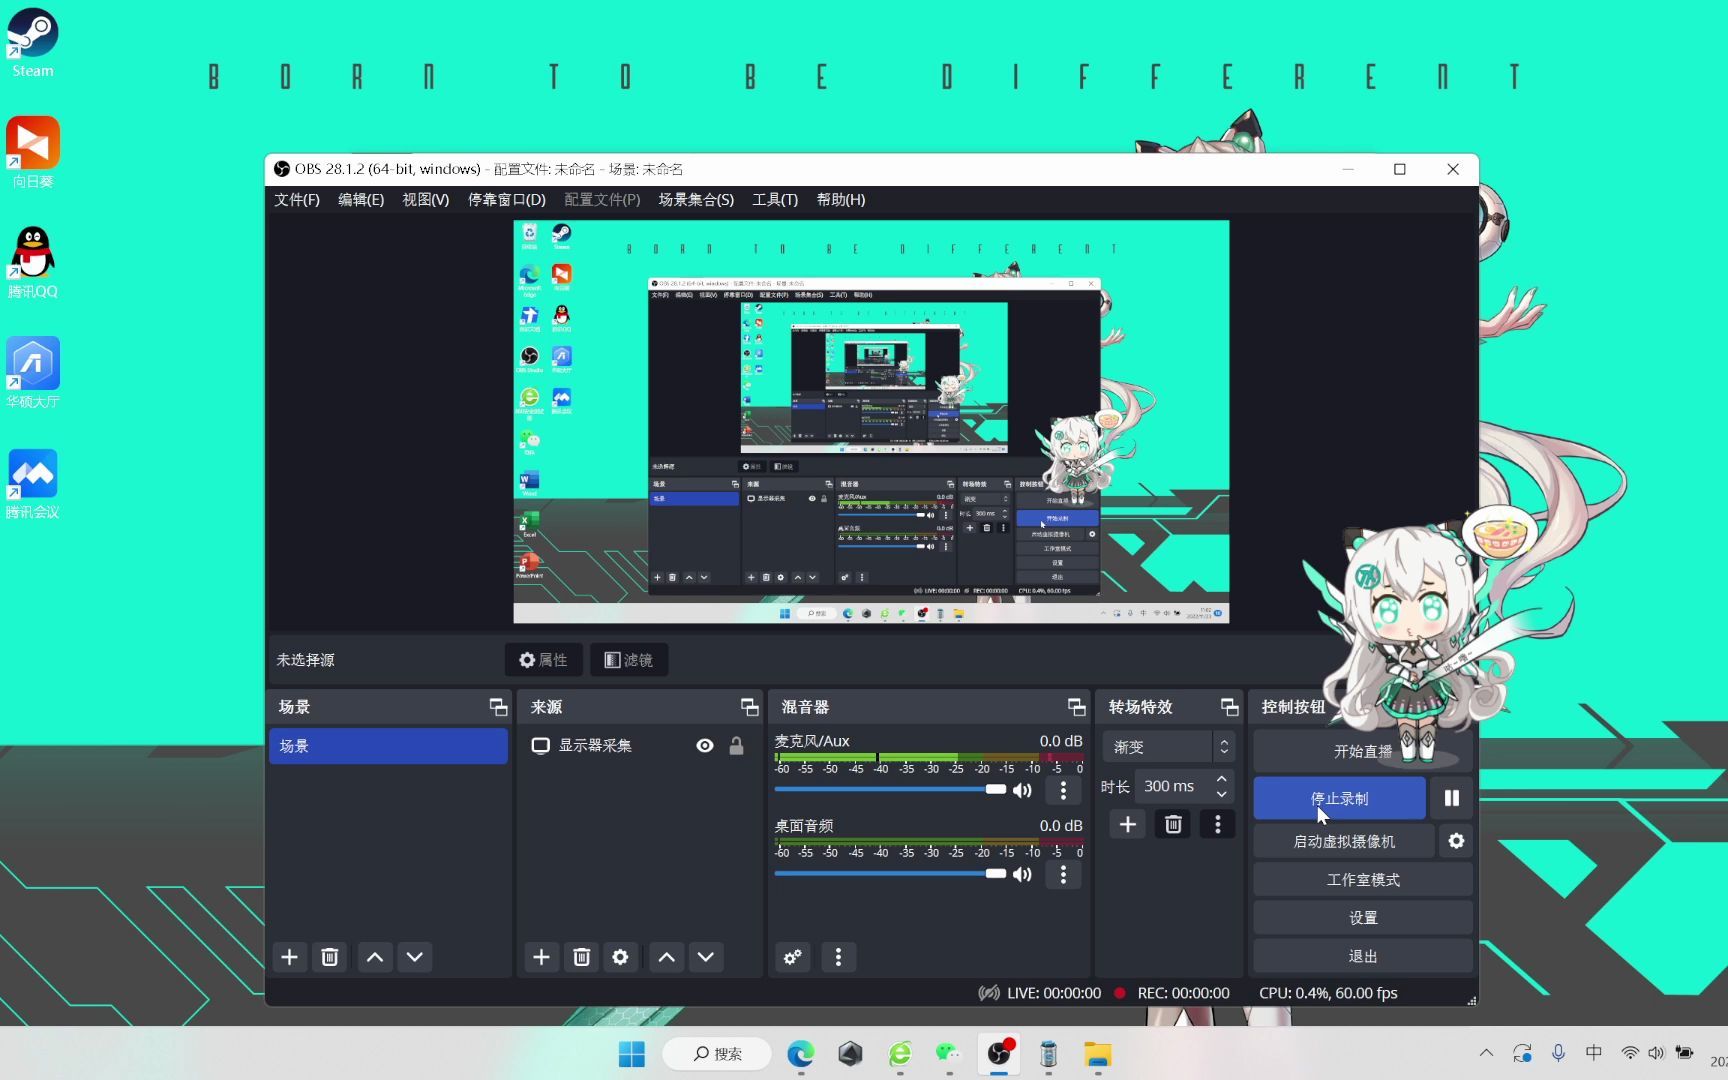Click the 启动虚拟摄像机 button
The height and width of the screenshot is (1080, 1728).
(x=1344, y=841)
